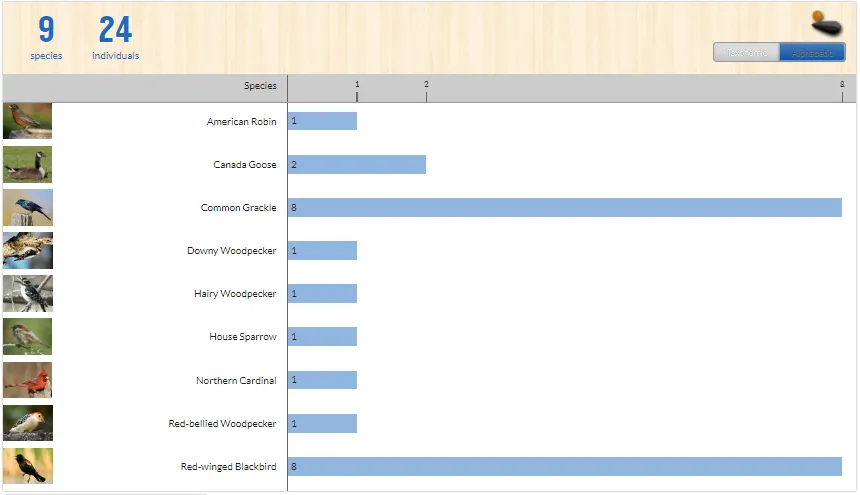Click the Red-winged Blackbird species name
Screen dimensions: 860x495
[228, 466]
